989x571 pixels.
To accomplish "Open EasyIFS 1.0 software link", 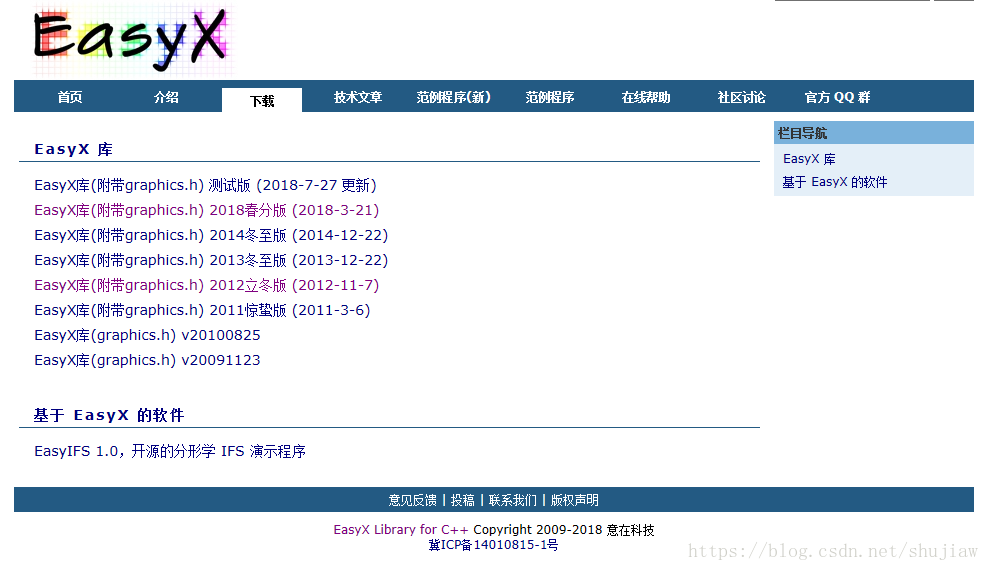I will click(x=170, y=451).
